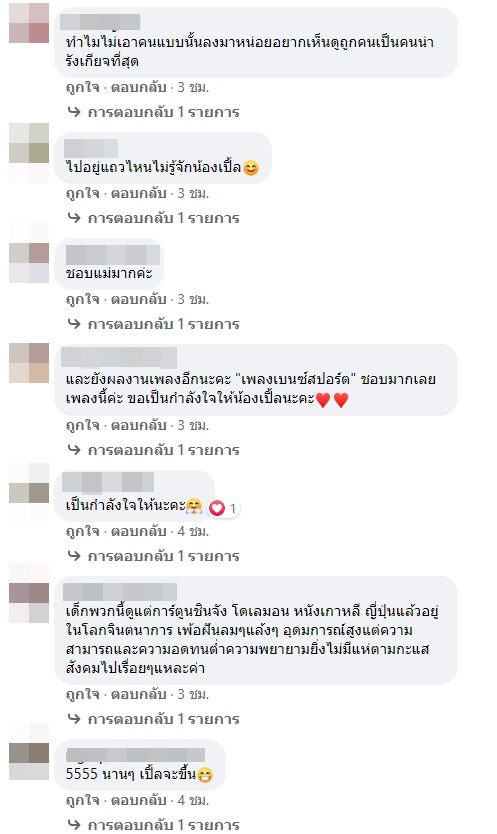The width and height of the screenshot is (497, 834).
Task: Expand 1 reply under เพลงเบนซ์สปอร์ต comment
Action: [x=163, y=450]
